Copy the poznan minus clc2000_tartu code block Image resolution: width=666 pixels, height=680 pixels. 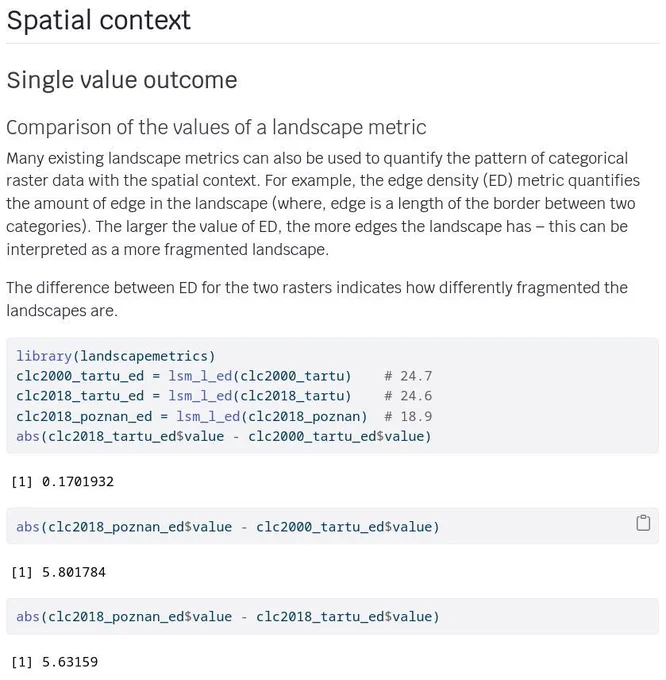(x=643, y=523)
